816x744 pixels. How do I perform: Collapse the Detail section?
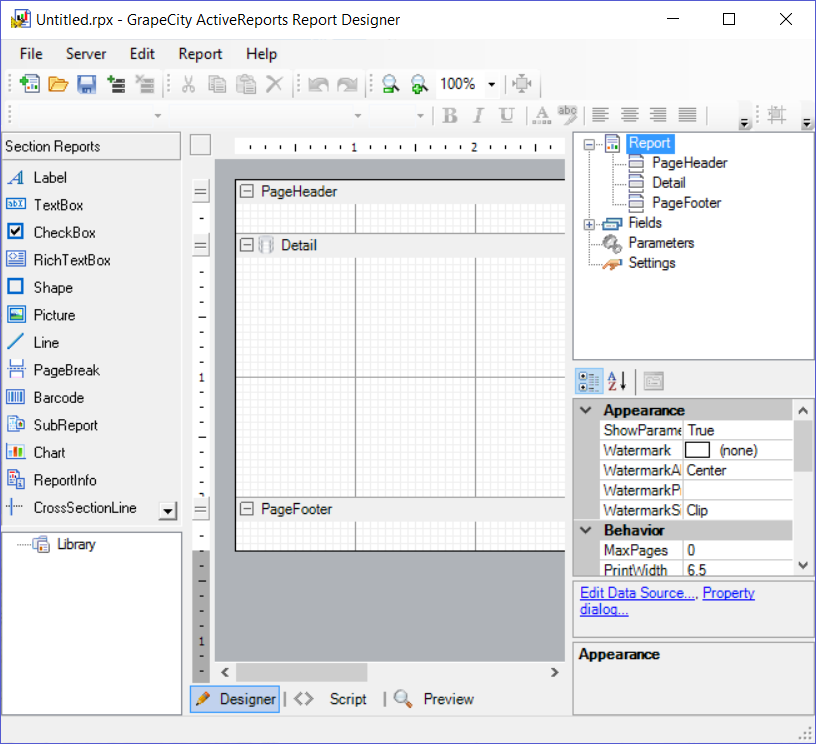pyautogui.click(x=246, y=245)
